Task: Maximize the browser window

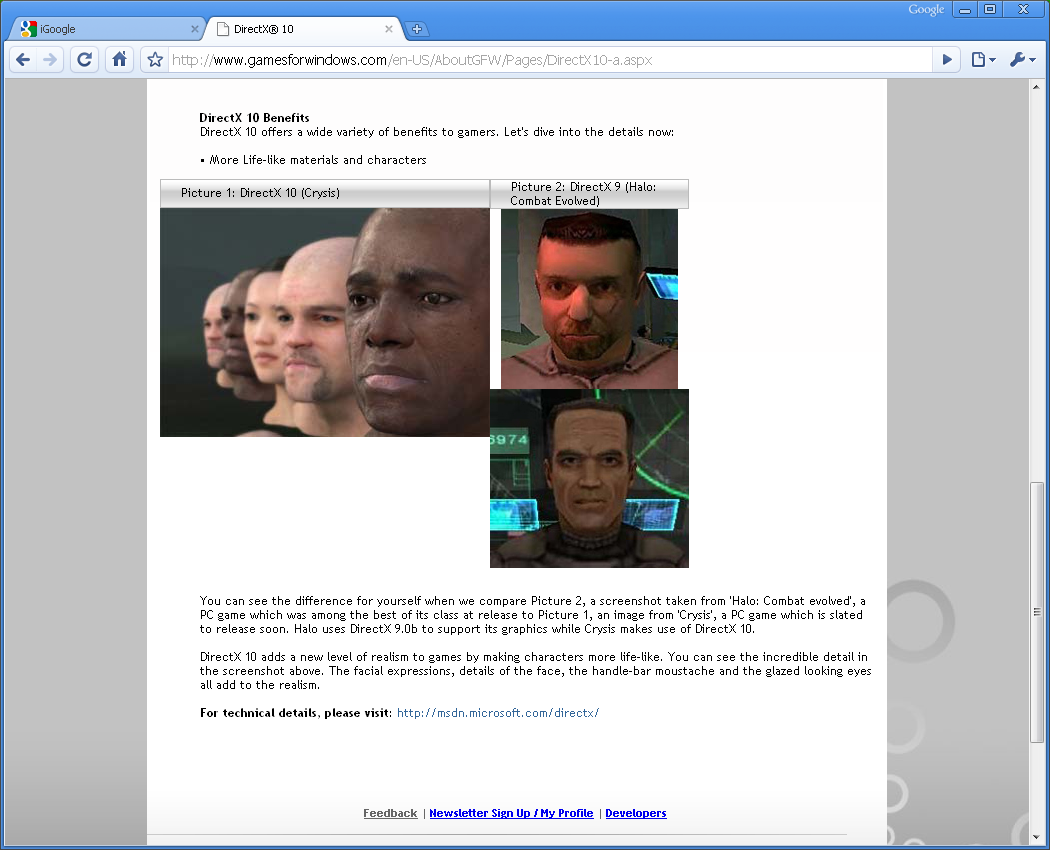Action: [990, 9]
